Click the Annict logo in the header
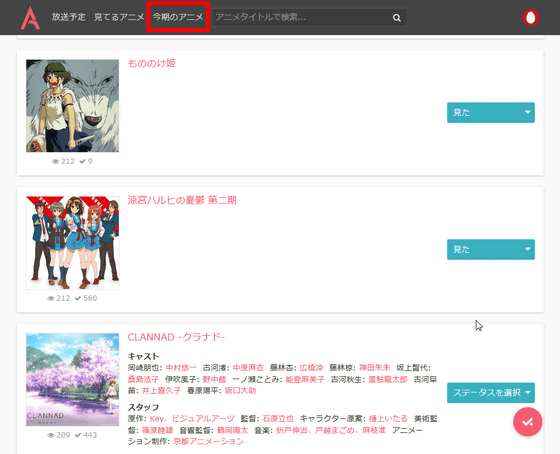Viewport: 560px width, 454px height. click(30, 18)
